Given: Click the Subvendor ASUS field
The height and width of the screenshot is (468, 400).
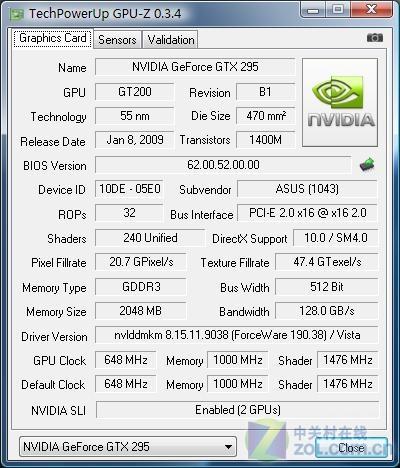Looking at the screenshot, I should pos(307,189).
